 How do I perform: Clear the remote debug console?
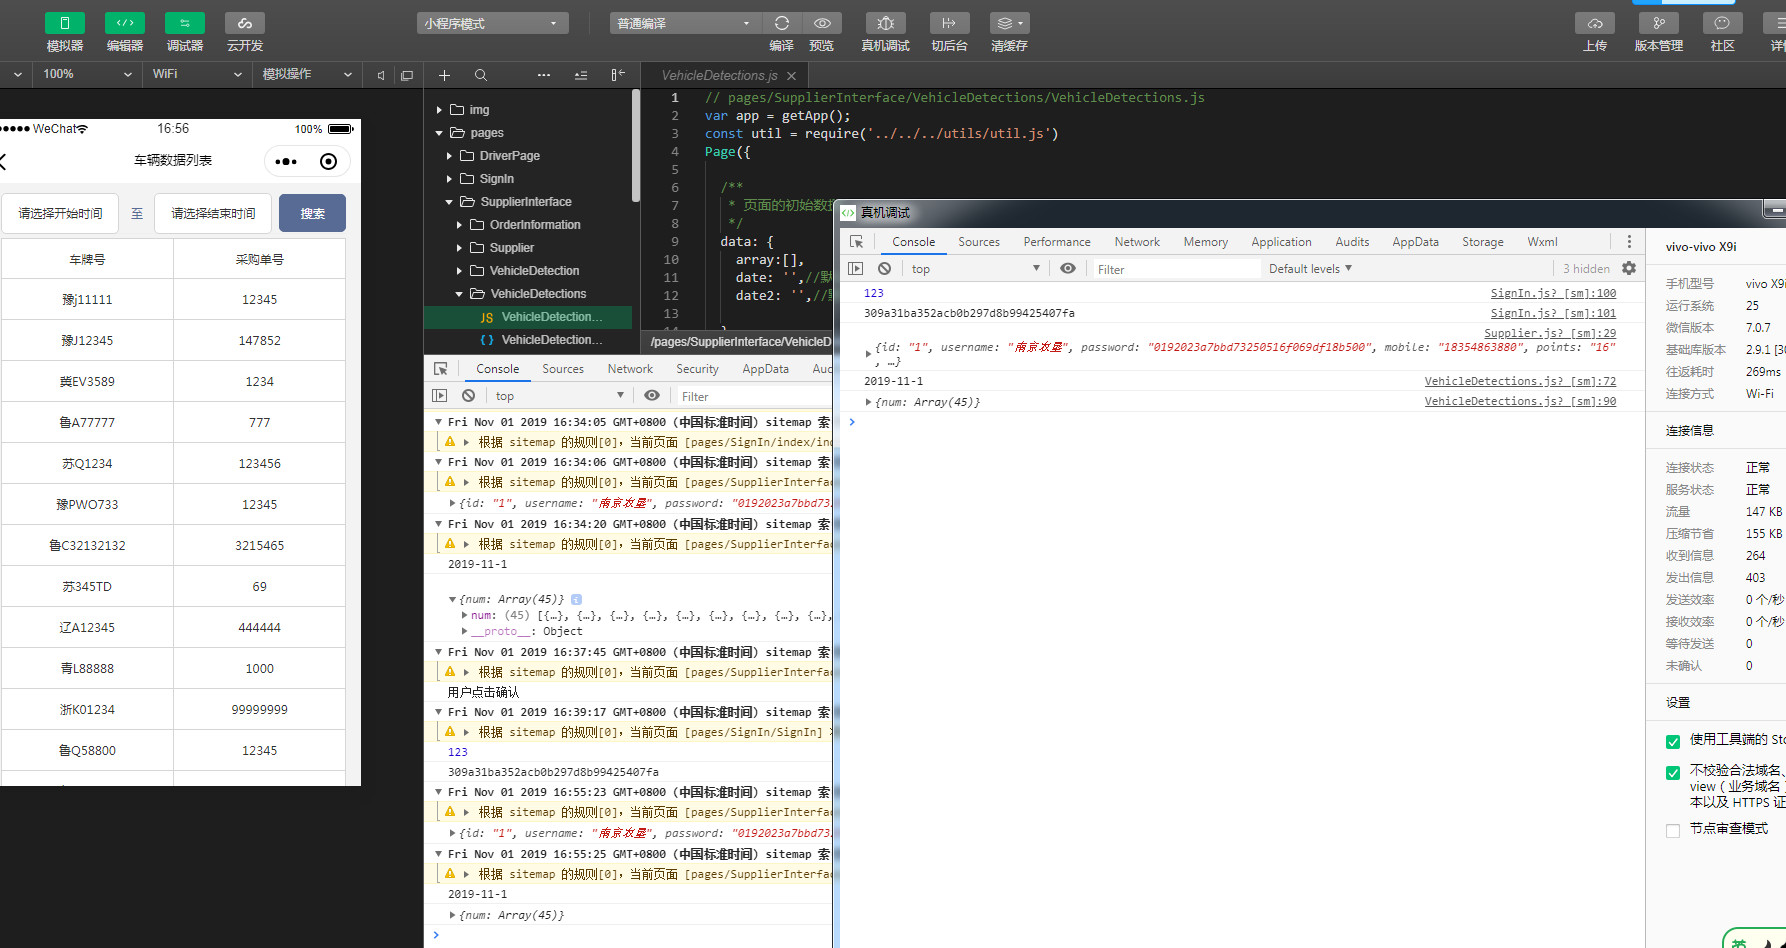coord(884,268)
